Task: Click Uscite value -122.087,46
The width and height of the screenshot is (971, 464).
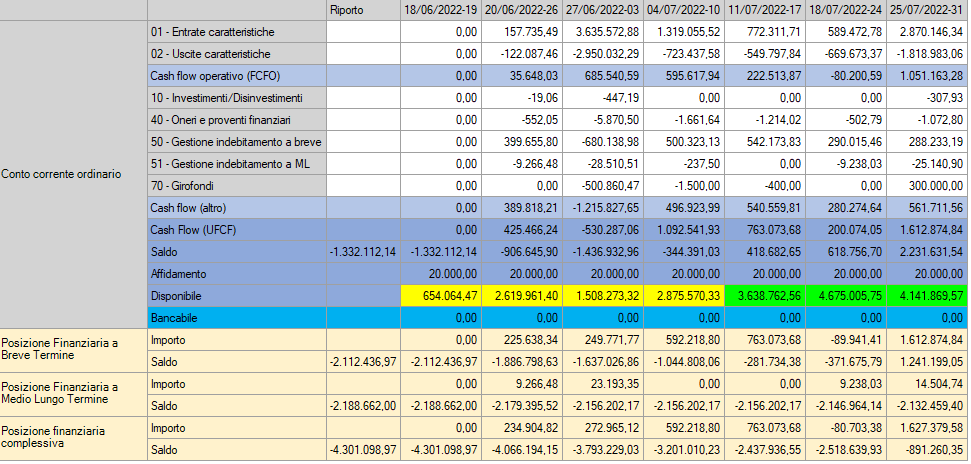Action: (x=522, y=54)
